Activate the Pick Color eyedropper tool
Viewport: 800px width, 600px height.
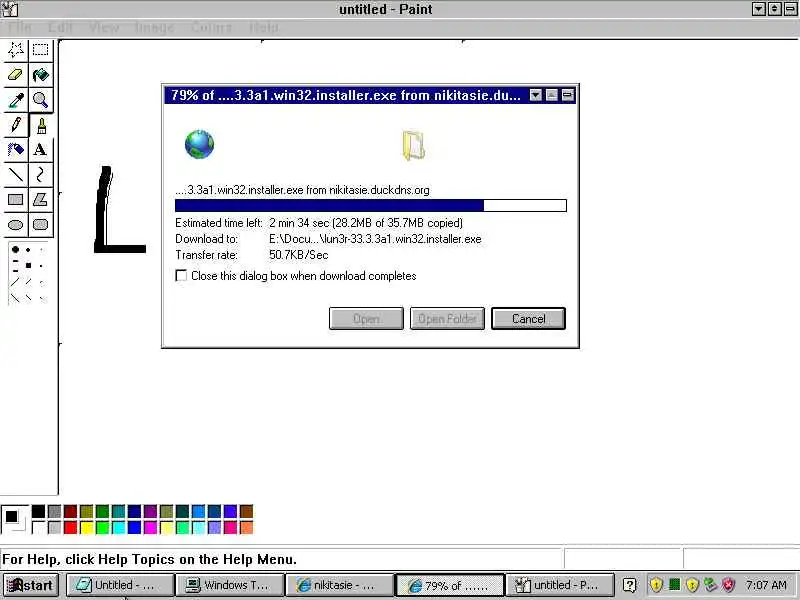pos(16,99)
